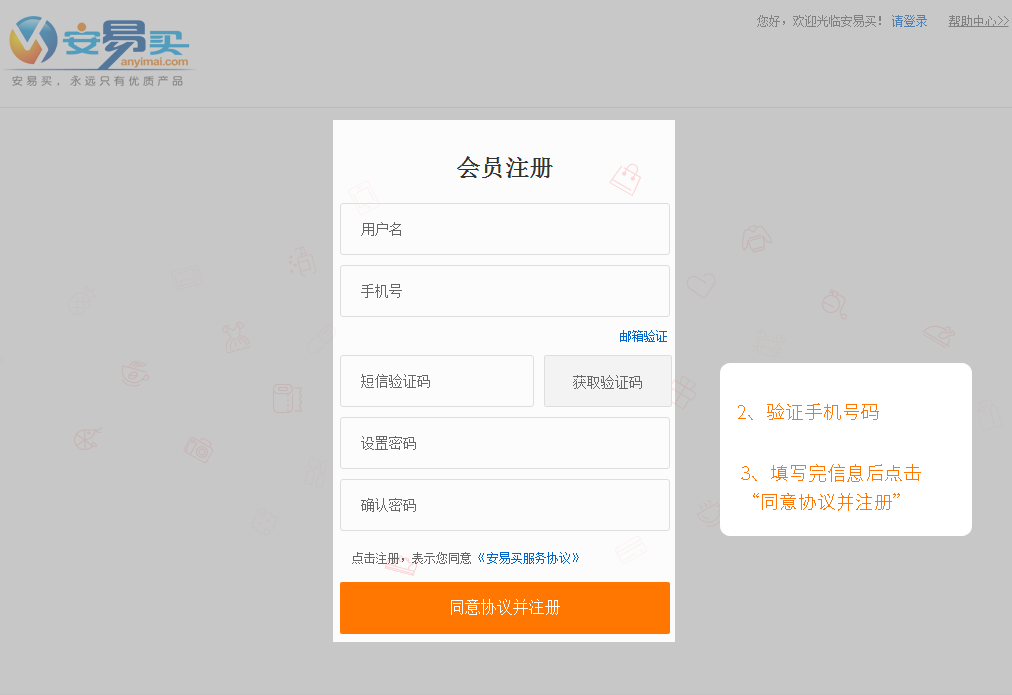Focus the 手机号 phone number field
The width and height of the screenshot is (1012, 695).
[x=505, y=291]
